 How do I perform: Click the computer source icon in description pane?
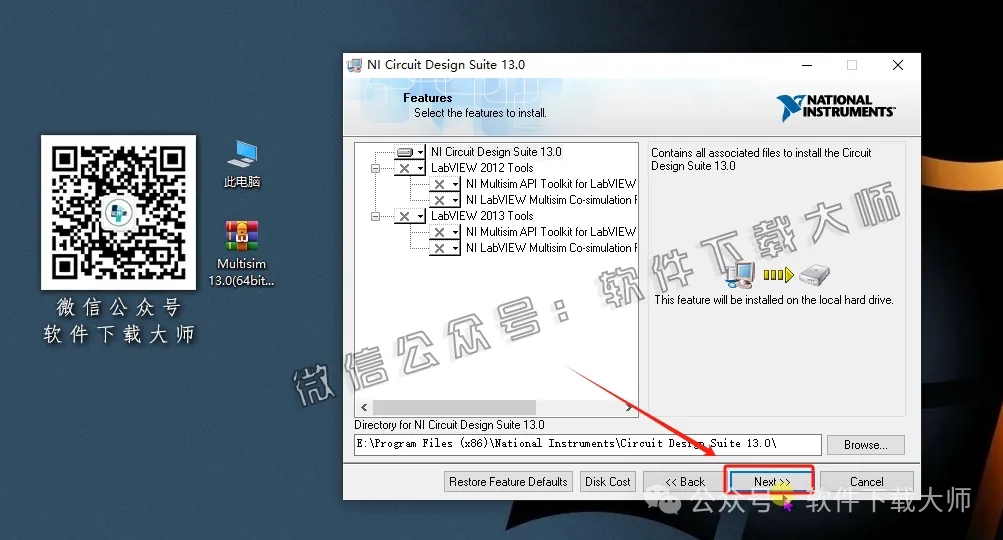[741, 273]
